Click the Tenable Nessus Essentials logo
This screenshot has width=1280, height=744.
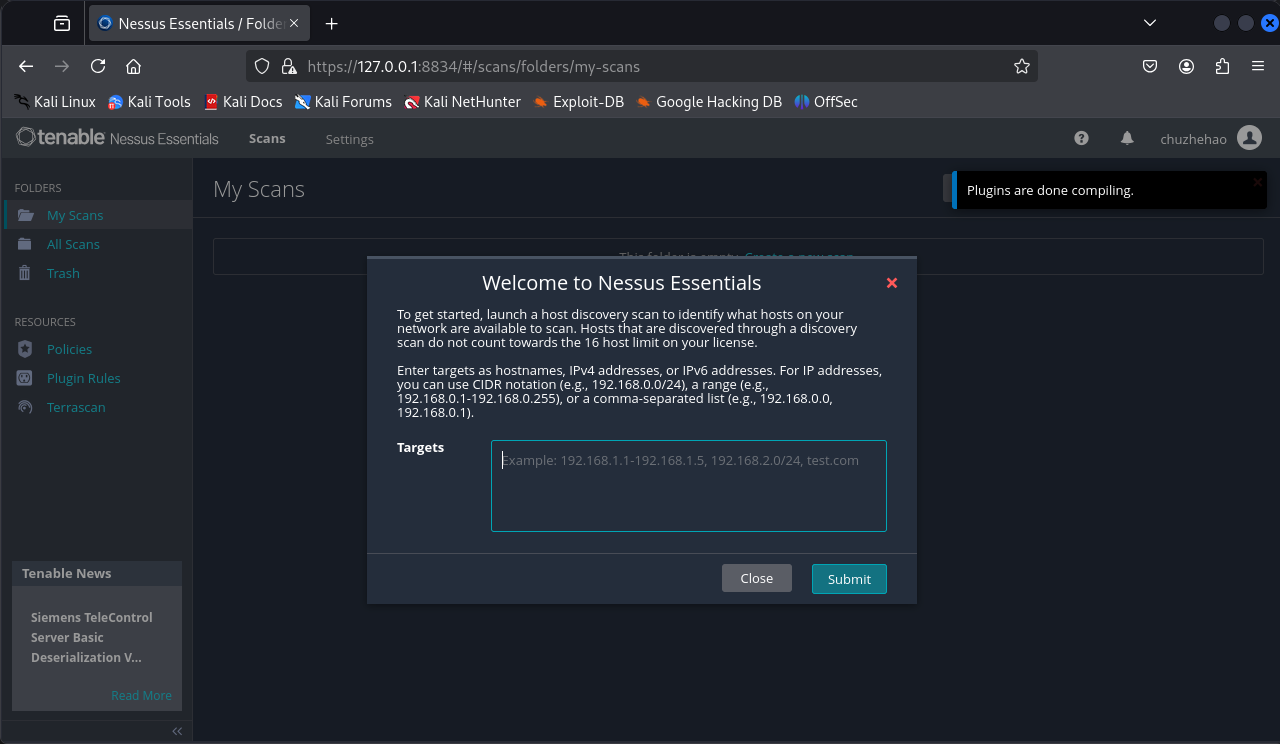[118, 138]
